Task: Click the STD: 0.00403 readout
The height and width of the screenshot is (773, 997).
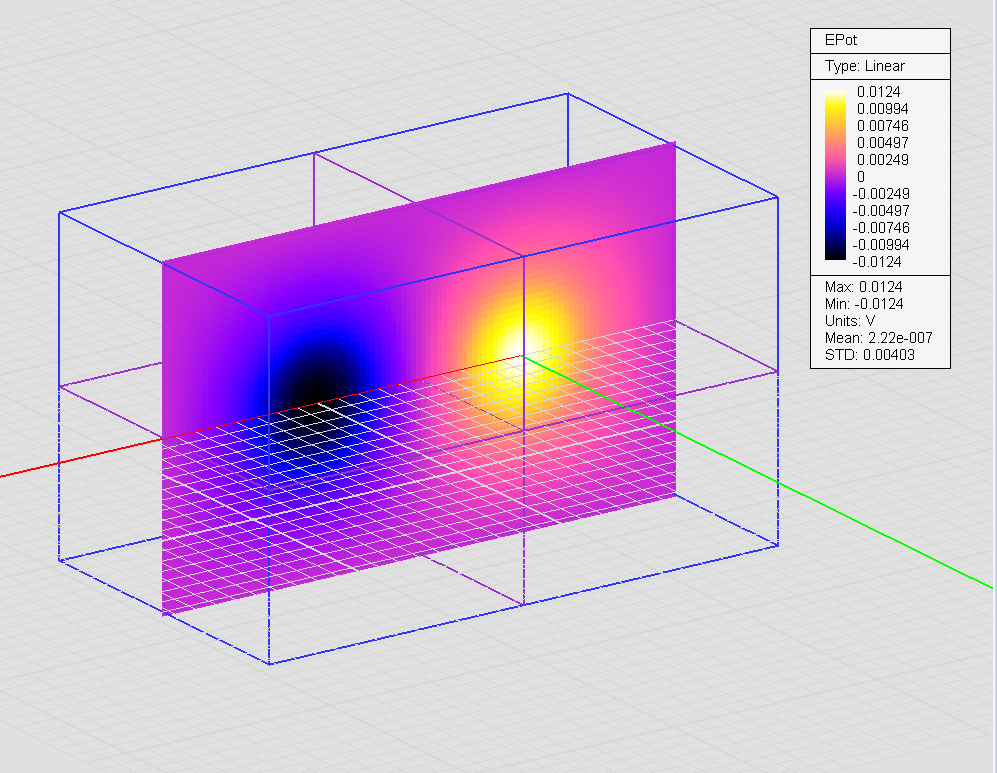Action: (869, 355)
